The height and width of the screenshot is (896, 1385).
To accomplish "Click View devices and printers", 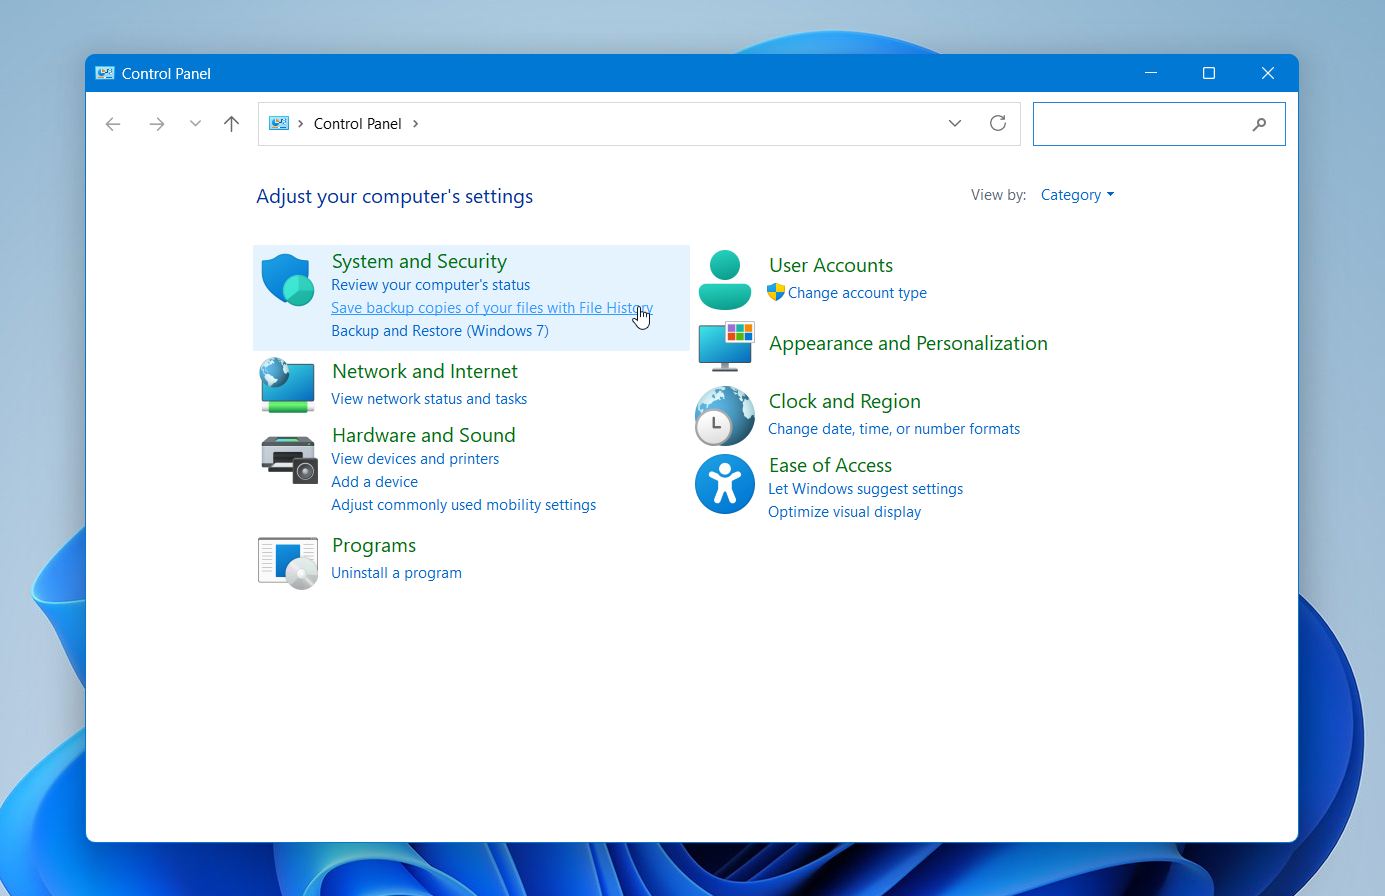I will (415, 459).
